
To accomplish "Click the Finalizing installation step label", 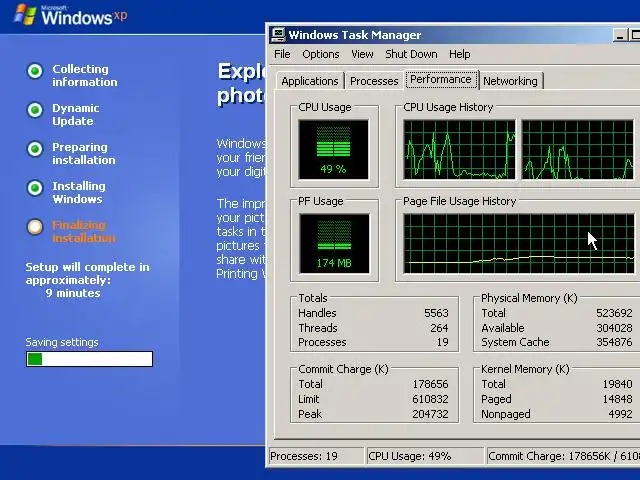I will point(84,231).
